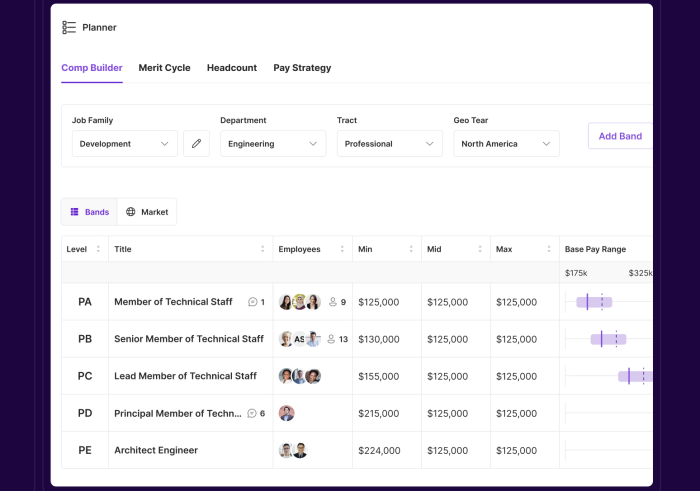Click the PA base pay range bar
This screenshot has height=491, width=700.
click(x=594, y=302)
